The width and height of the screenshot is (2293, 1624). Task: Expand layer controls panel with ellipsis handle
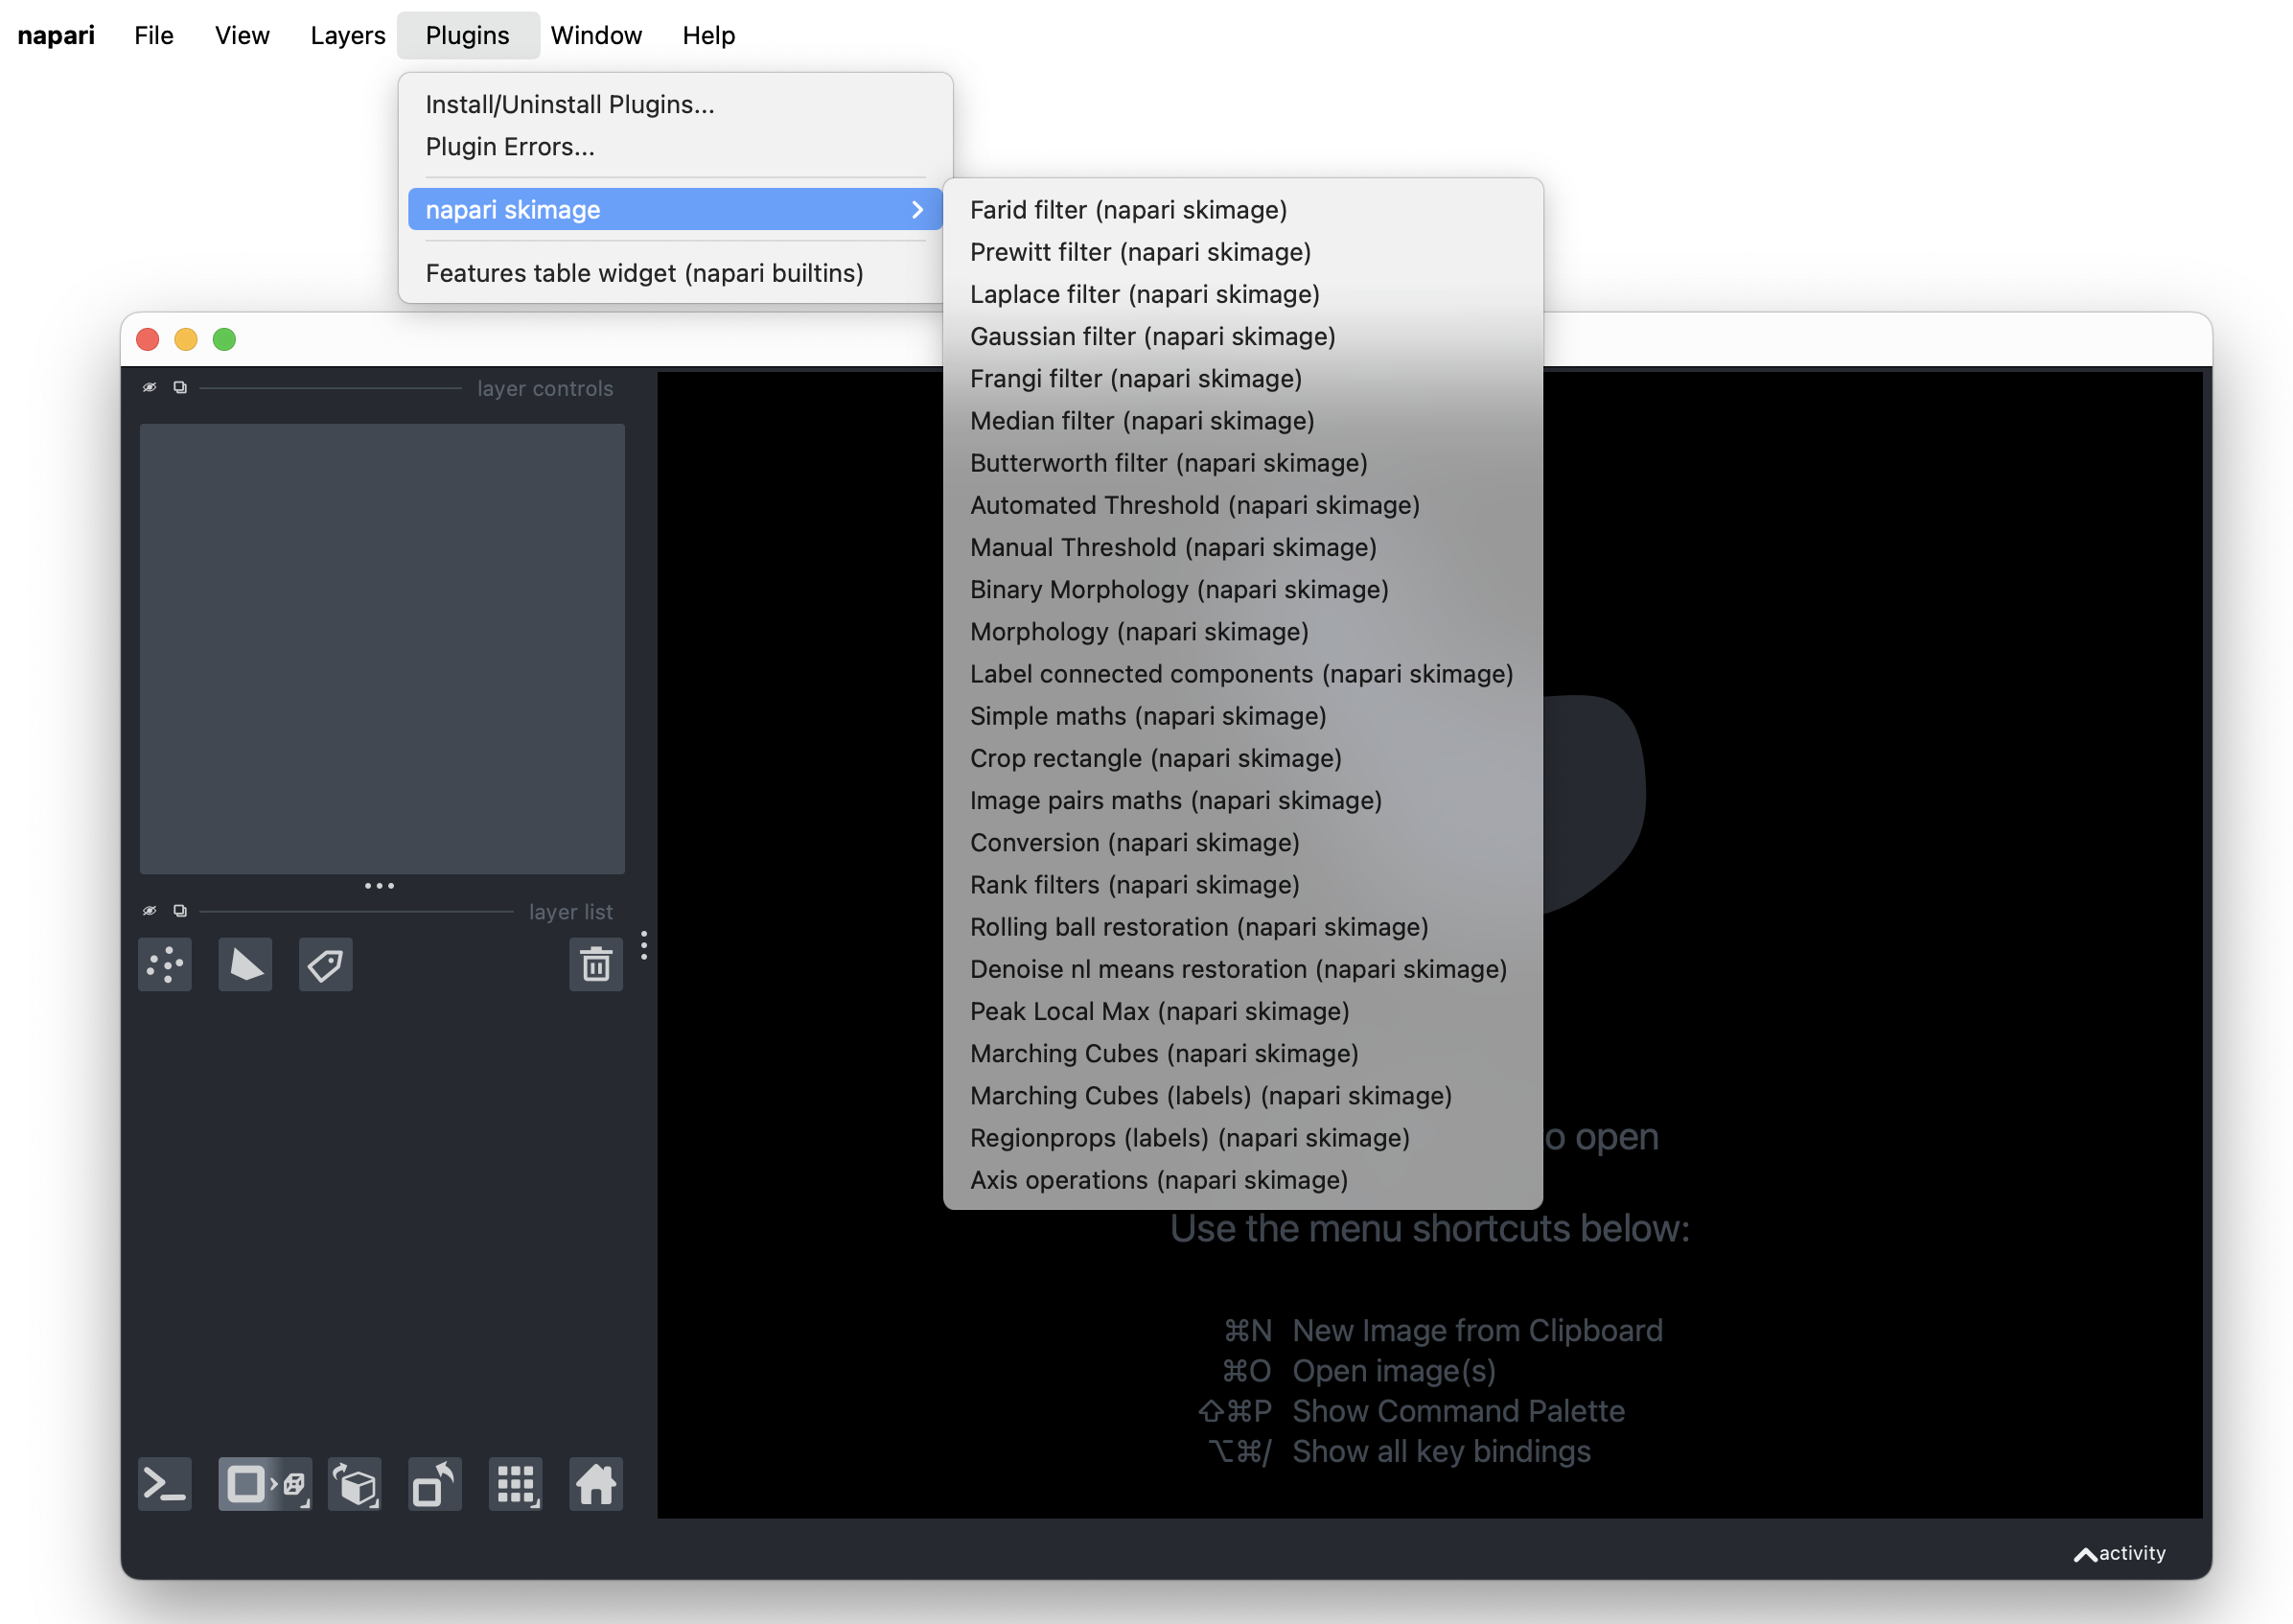pos(381,885)
